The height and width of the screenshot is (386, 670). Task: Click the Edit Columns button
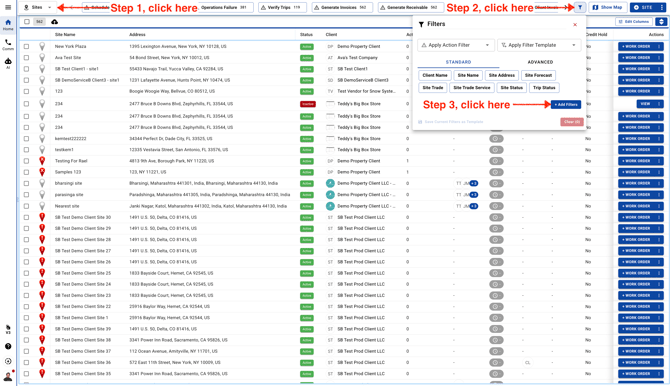634,22
